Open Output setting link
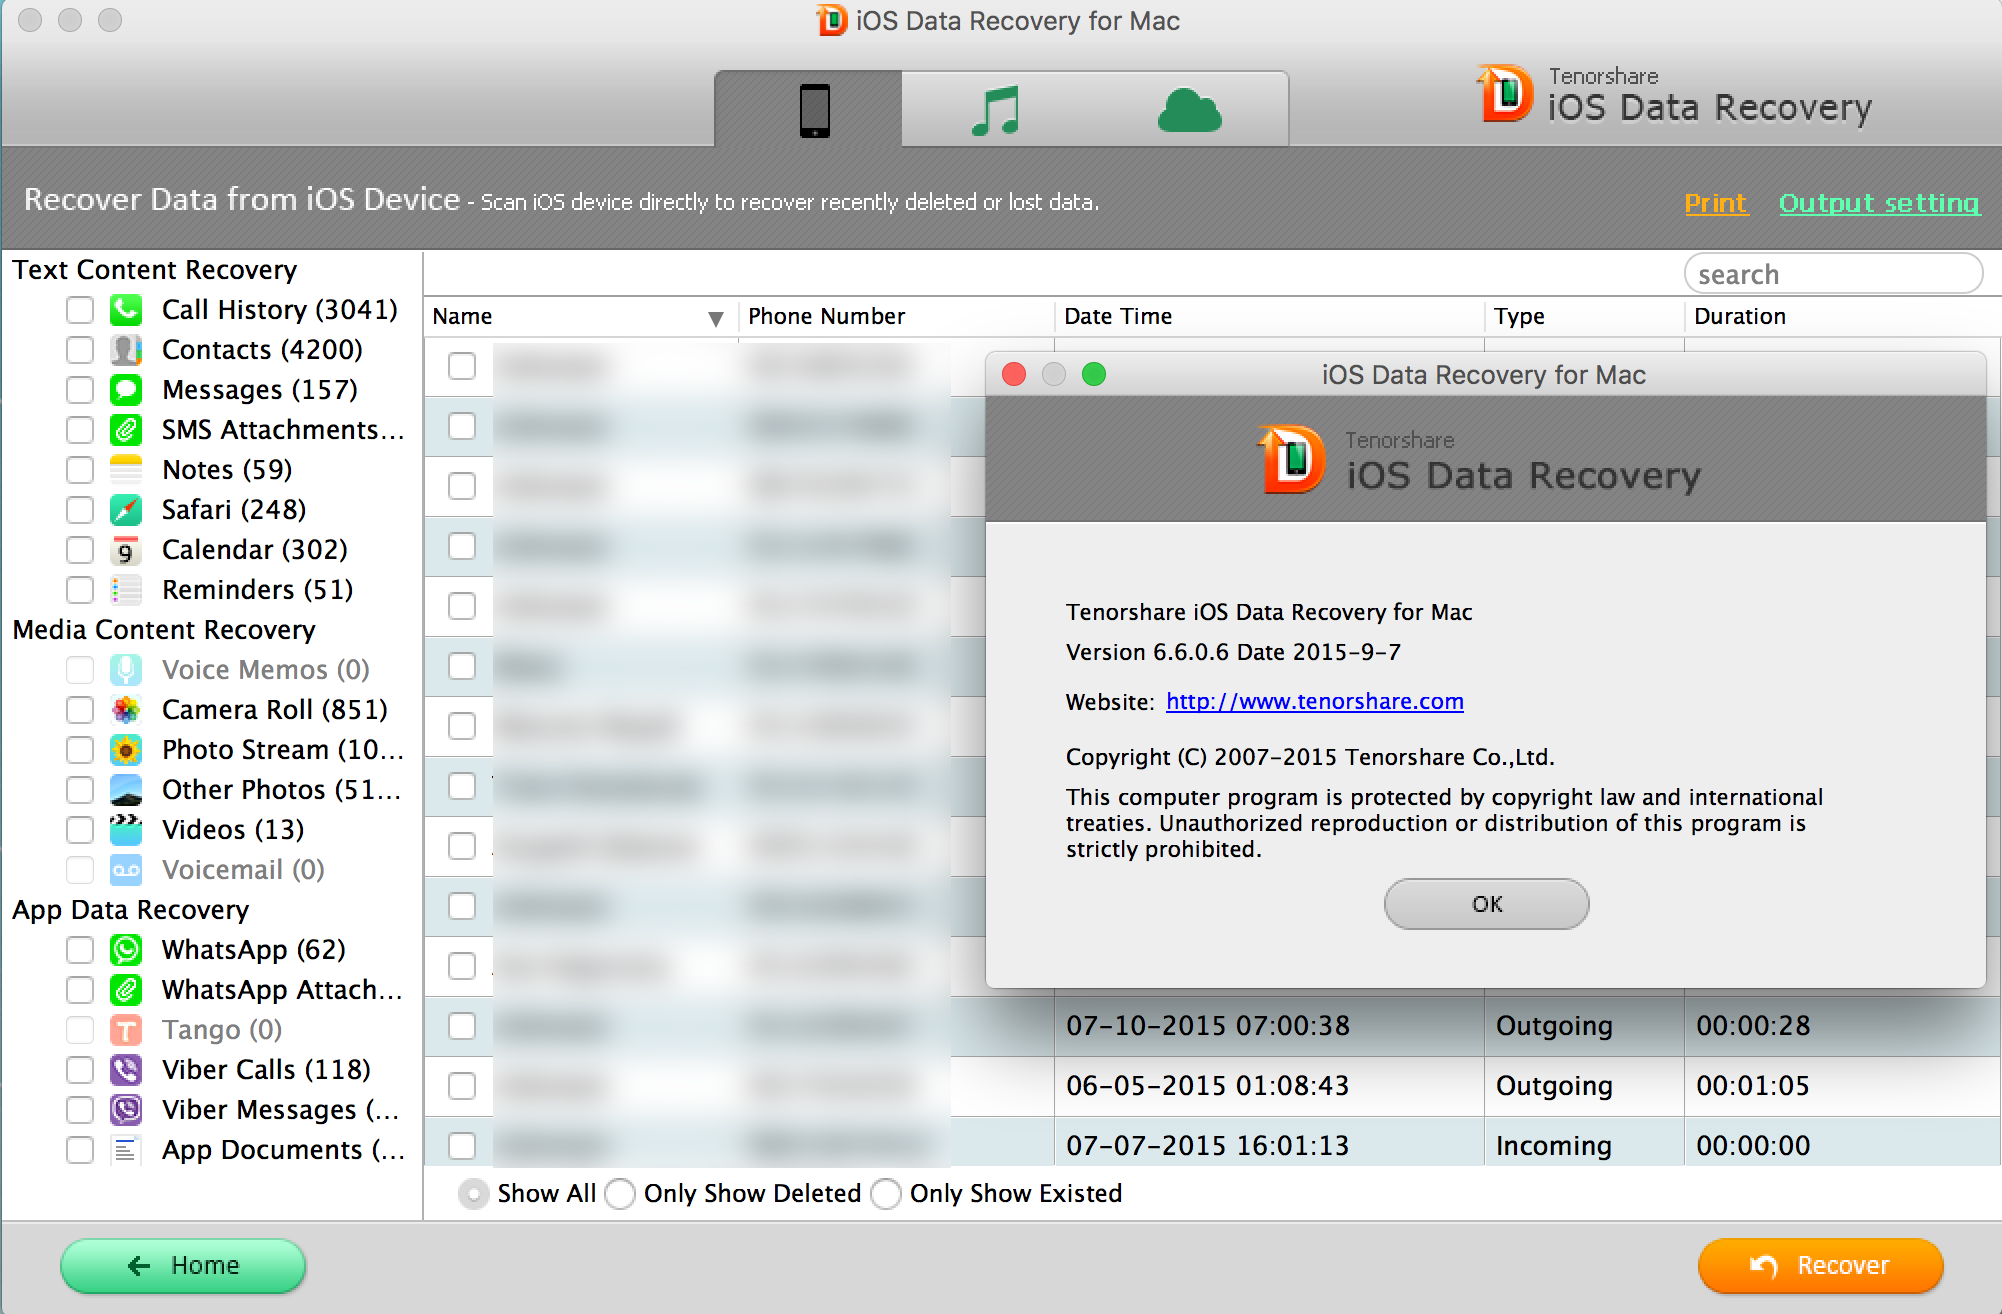The width and height of the screenshot is (2002, 1314). [1879, 203]
